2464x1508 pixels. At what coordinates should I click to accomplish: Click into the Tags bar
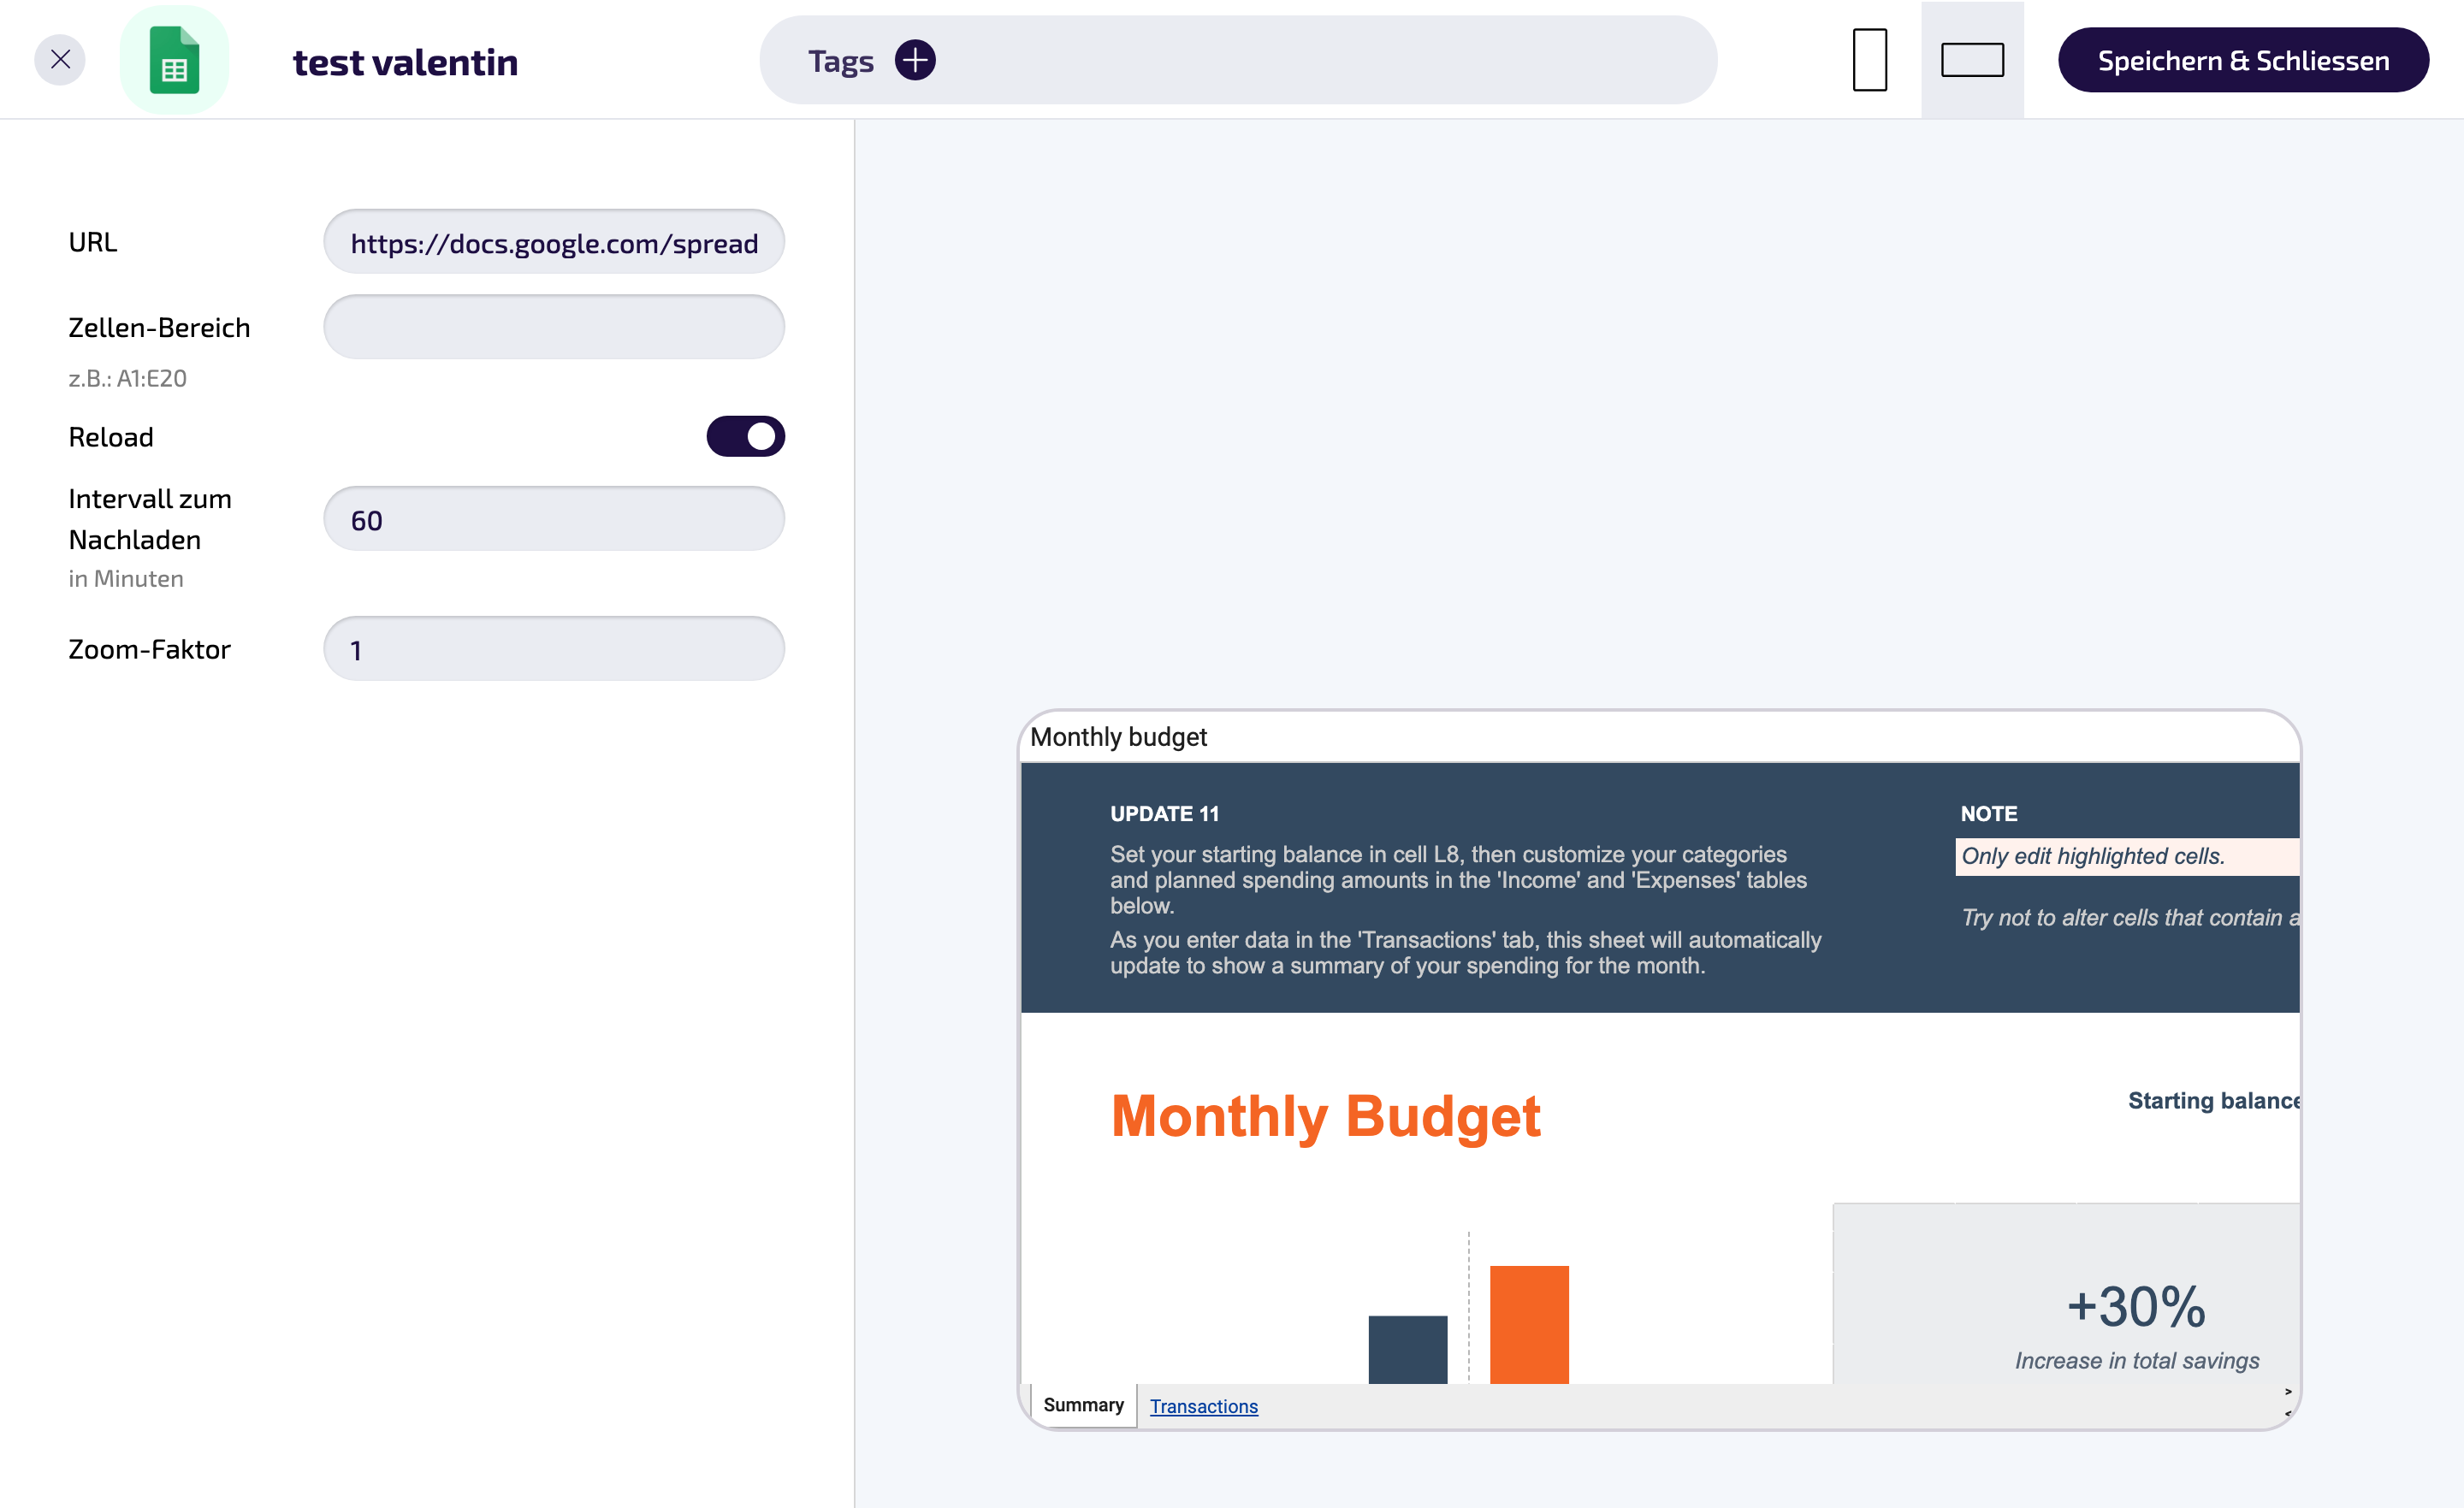1238,60
